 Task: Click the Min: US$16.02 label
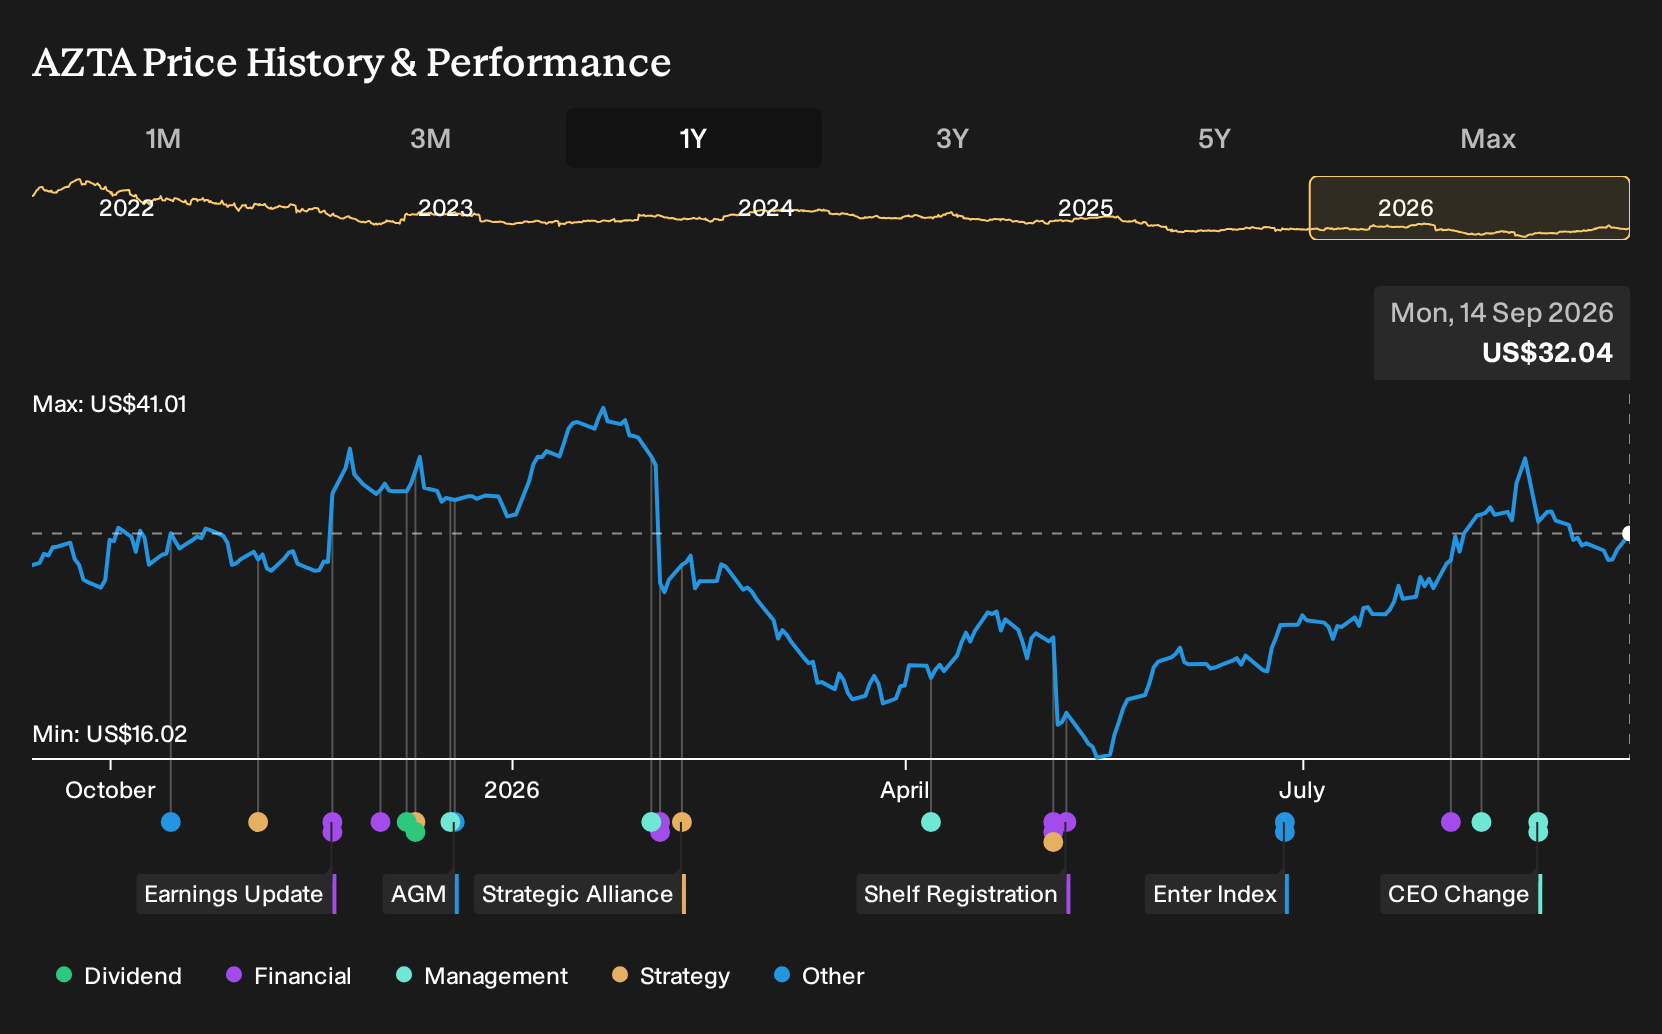[x=110, y=734]
